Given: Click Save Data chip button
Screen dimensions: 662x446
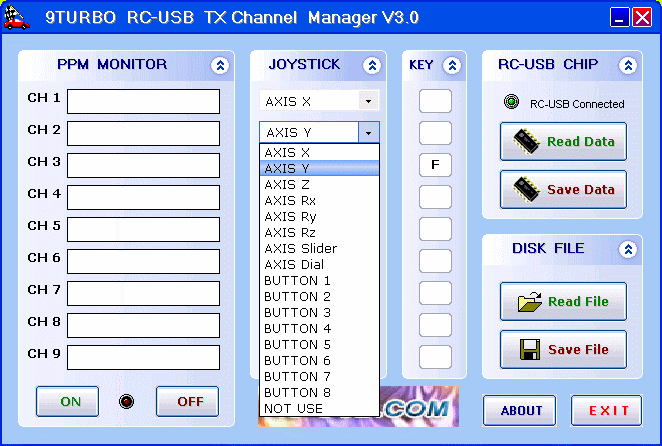Looking at the screenshot, I should pos(563,190).
